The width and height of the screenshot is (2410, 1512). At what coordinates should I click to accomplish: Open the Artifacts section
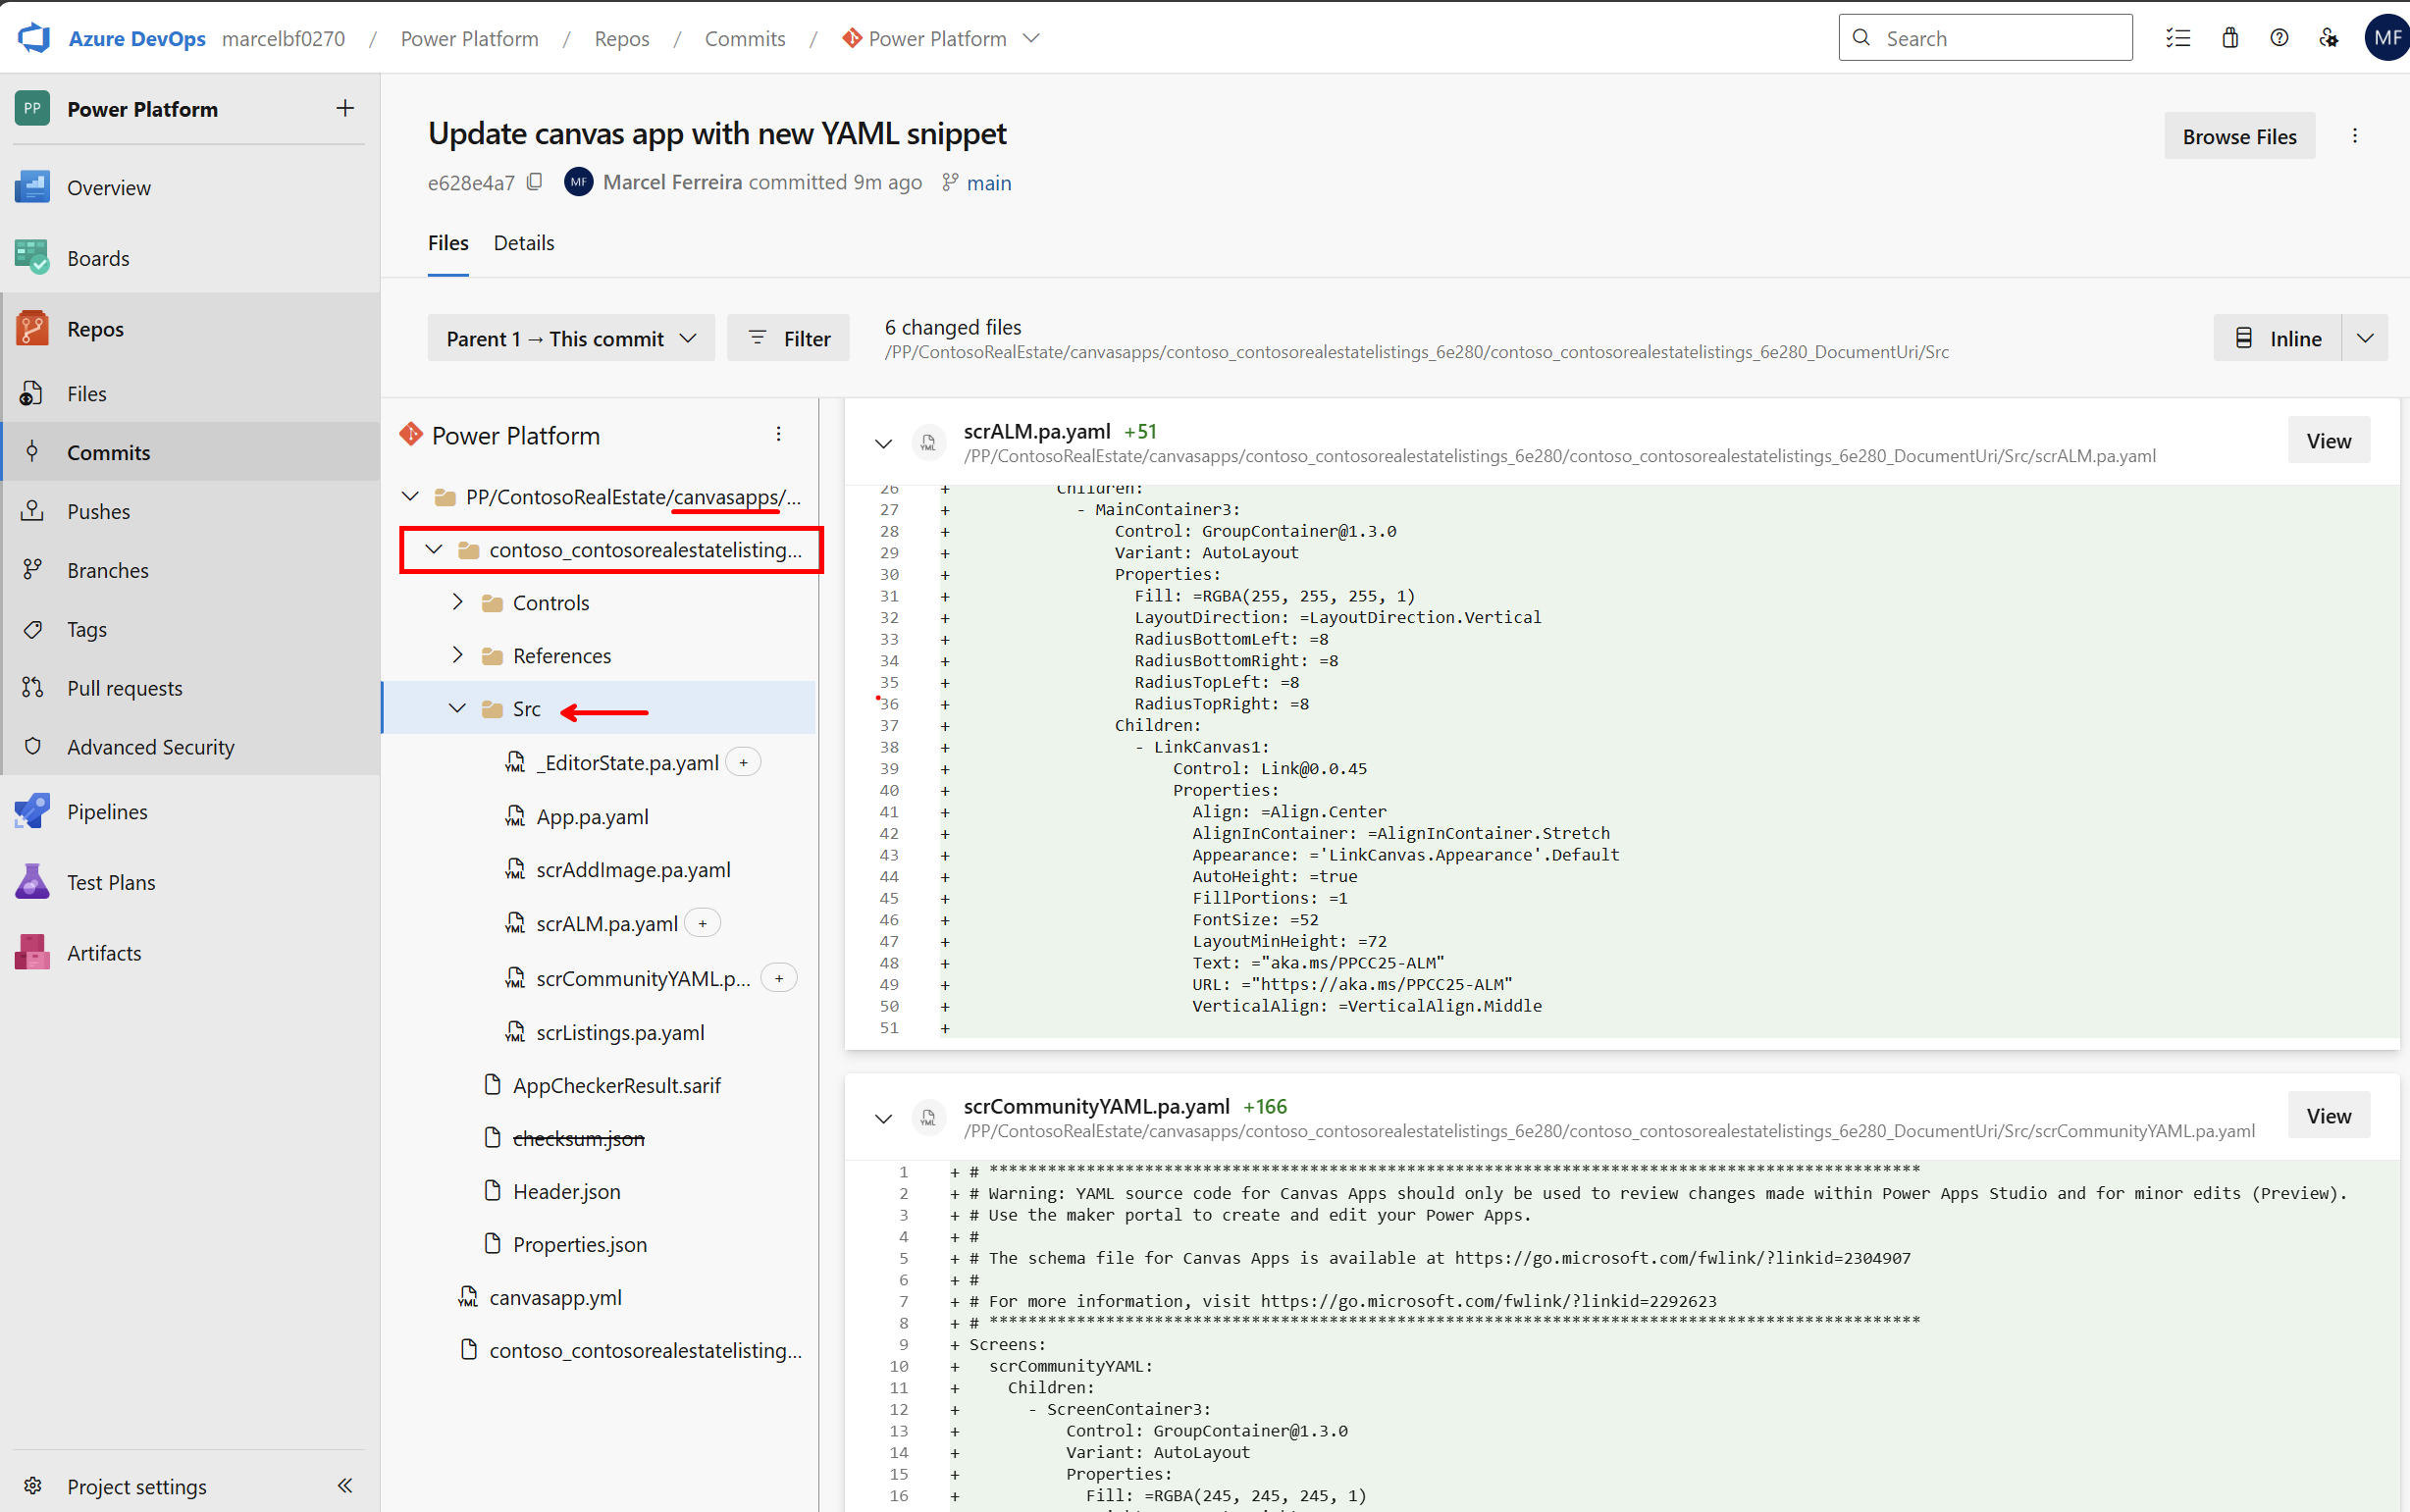pyautogui.click(x=104, y=952)
